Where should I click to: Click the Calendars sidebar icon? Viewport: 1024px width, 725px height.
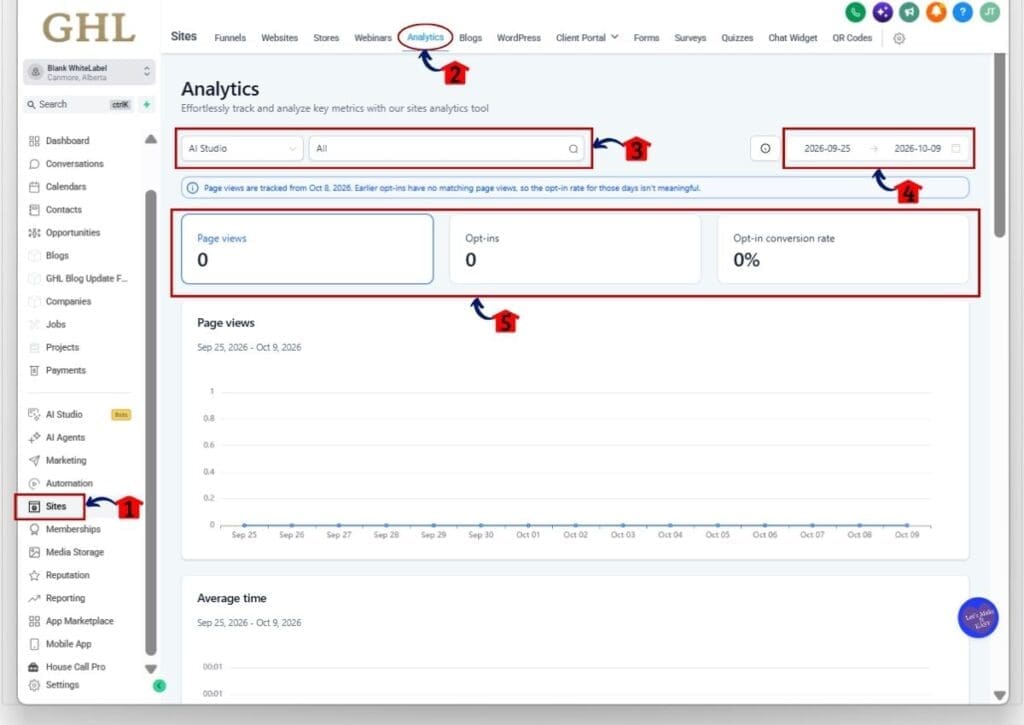[x=35, y=187]
